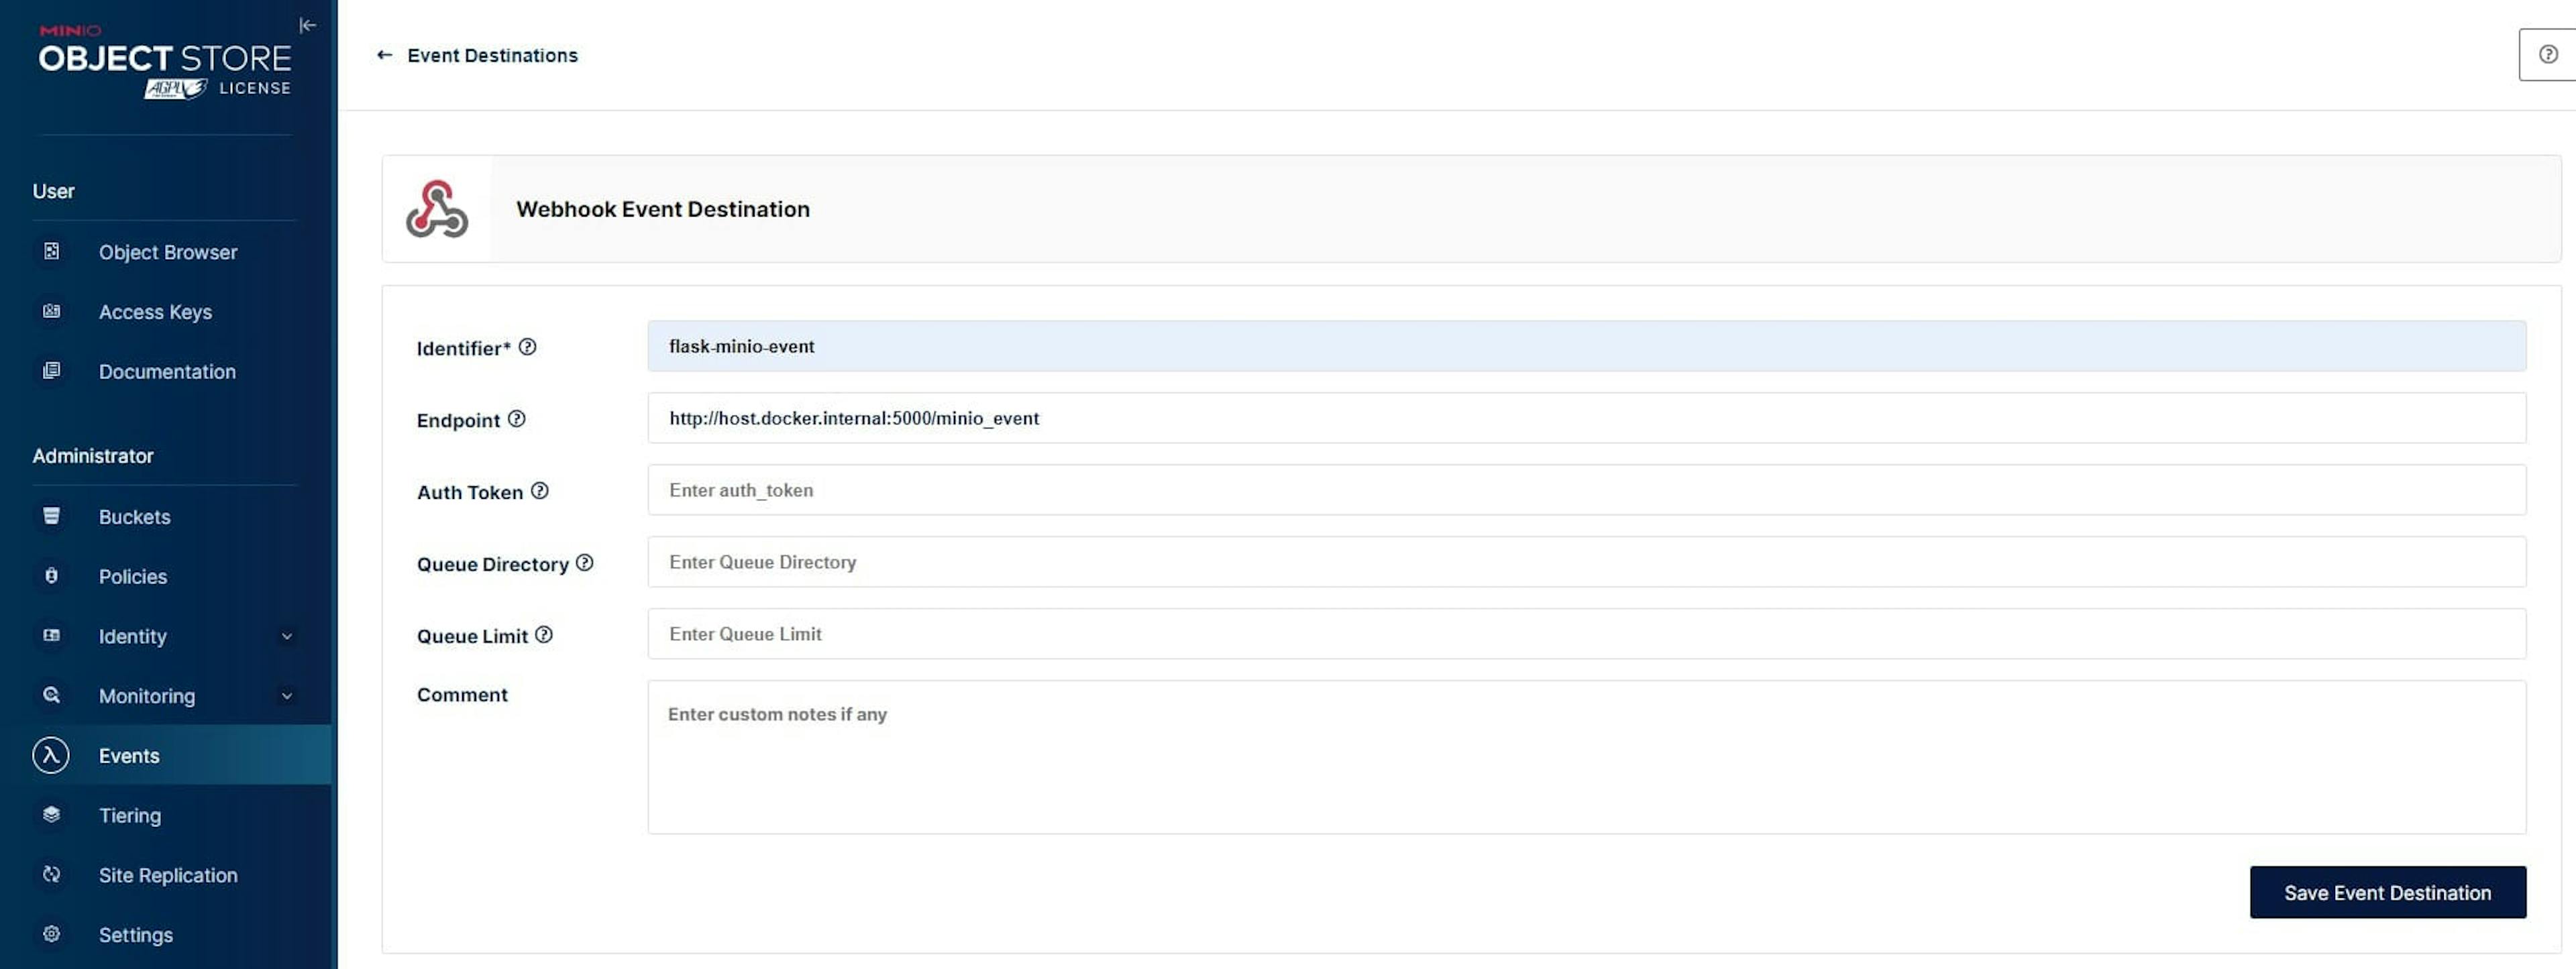2576x969 pixels.
Task: Expand the Identity submenu chevron
Action: [x=287, y=636]
